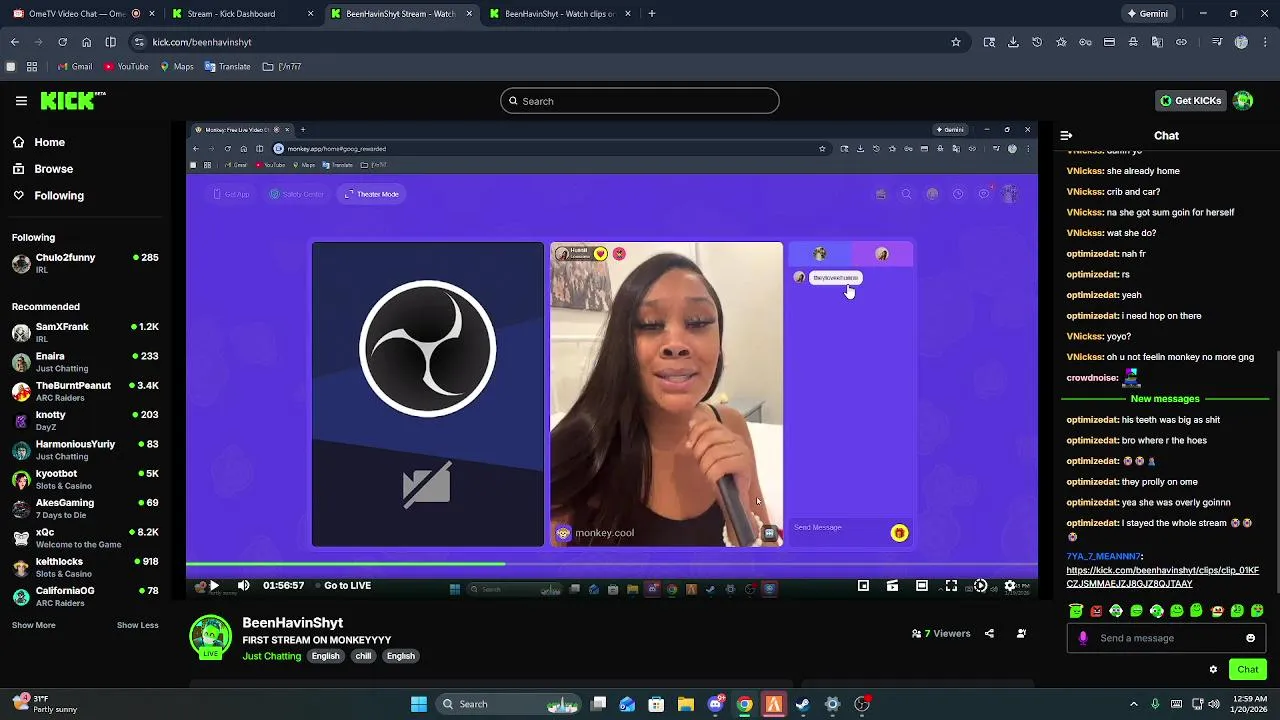Send message with green Chat button
Screen dimensions: 1280x720
point(1248,670)
